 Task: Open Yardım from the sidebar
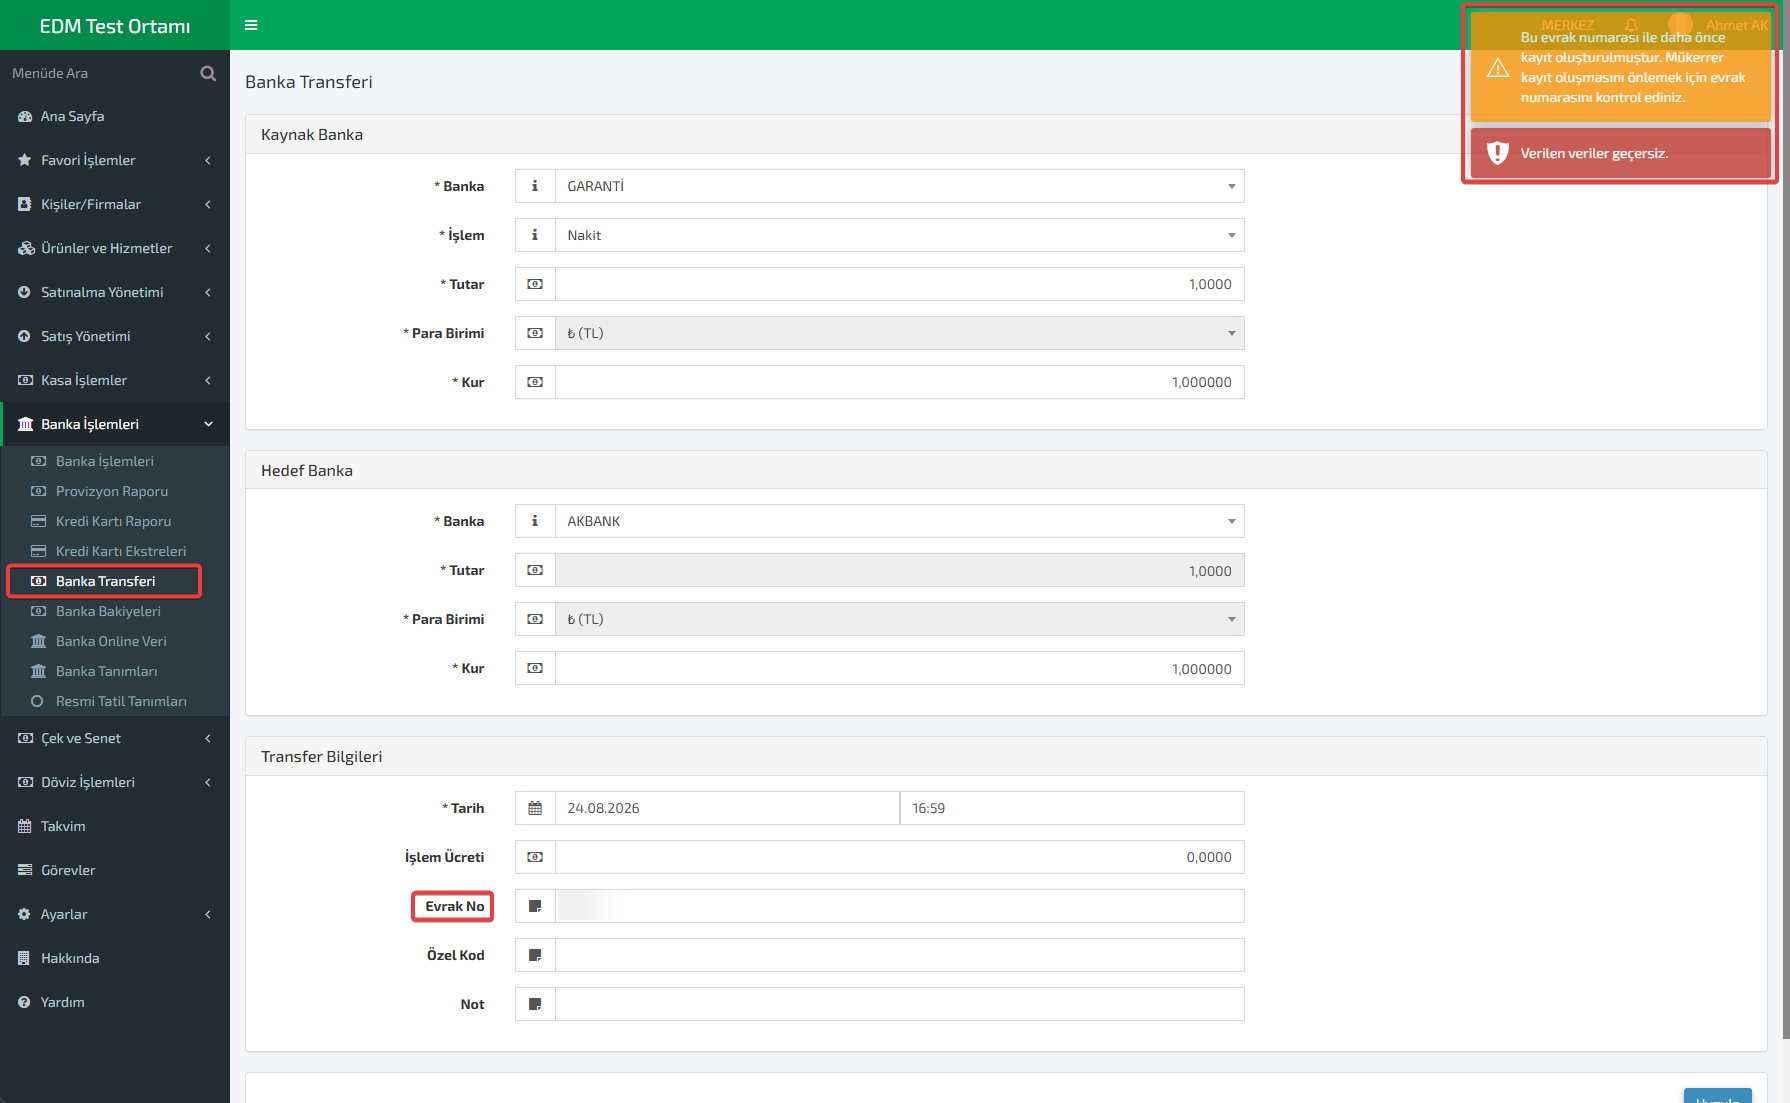(x=115, y=1002)
